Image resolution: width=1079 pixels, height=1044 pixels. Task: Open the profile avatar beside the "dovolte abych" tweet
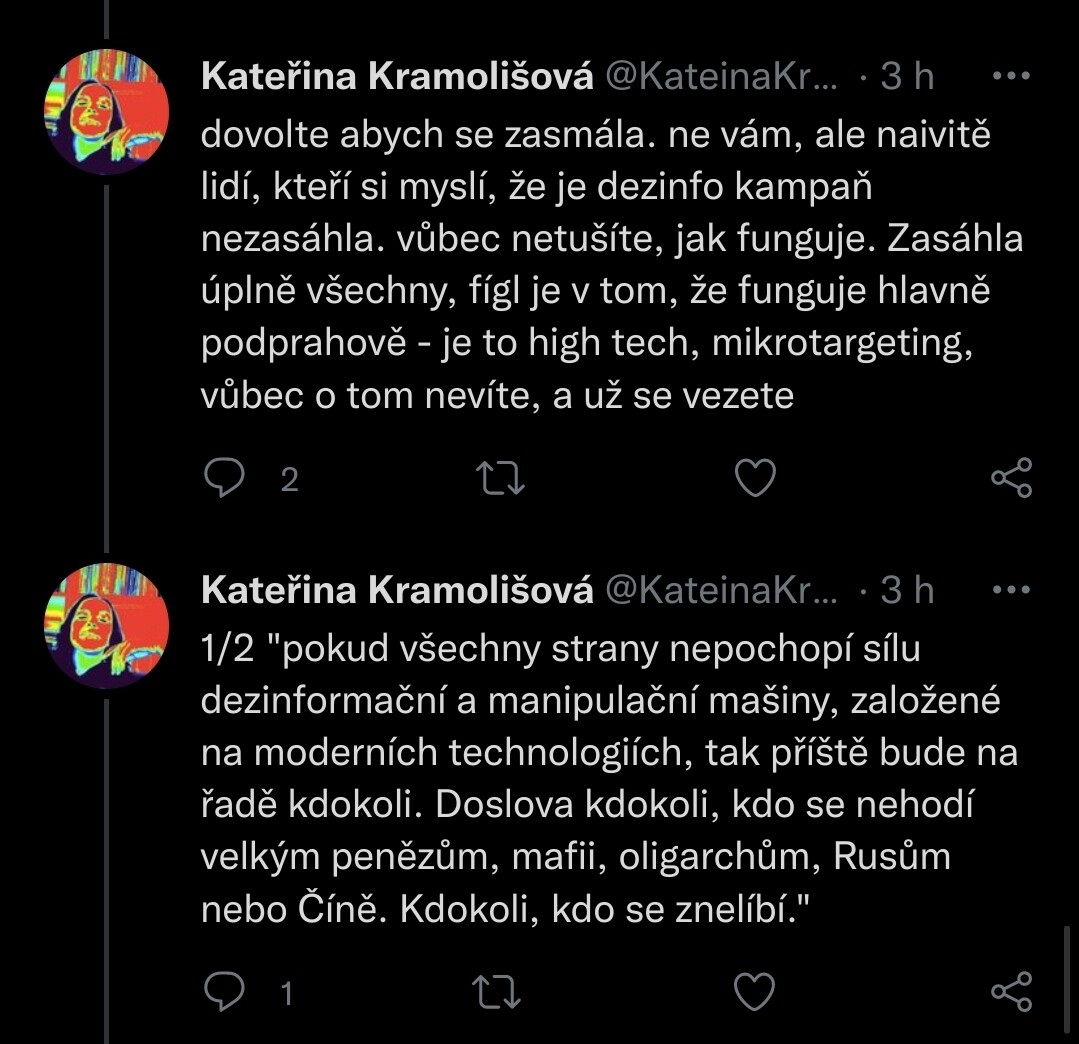[x=107, y=112]
